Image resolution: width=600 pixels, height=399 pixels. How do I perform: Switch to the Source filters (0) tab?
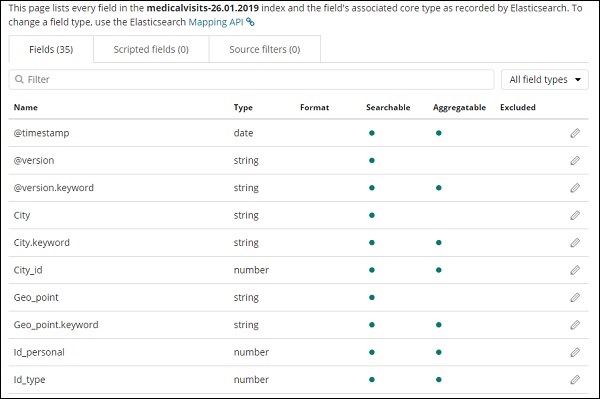tap(265, 49)
